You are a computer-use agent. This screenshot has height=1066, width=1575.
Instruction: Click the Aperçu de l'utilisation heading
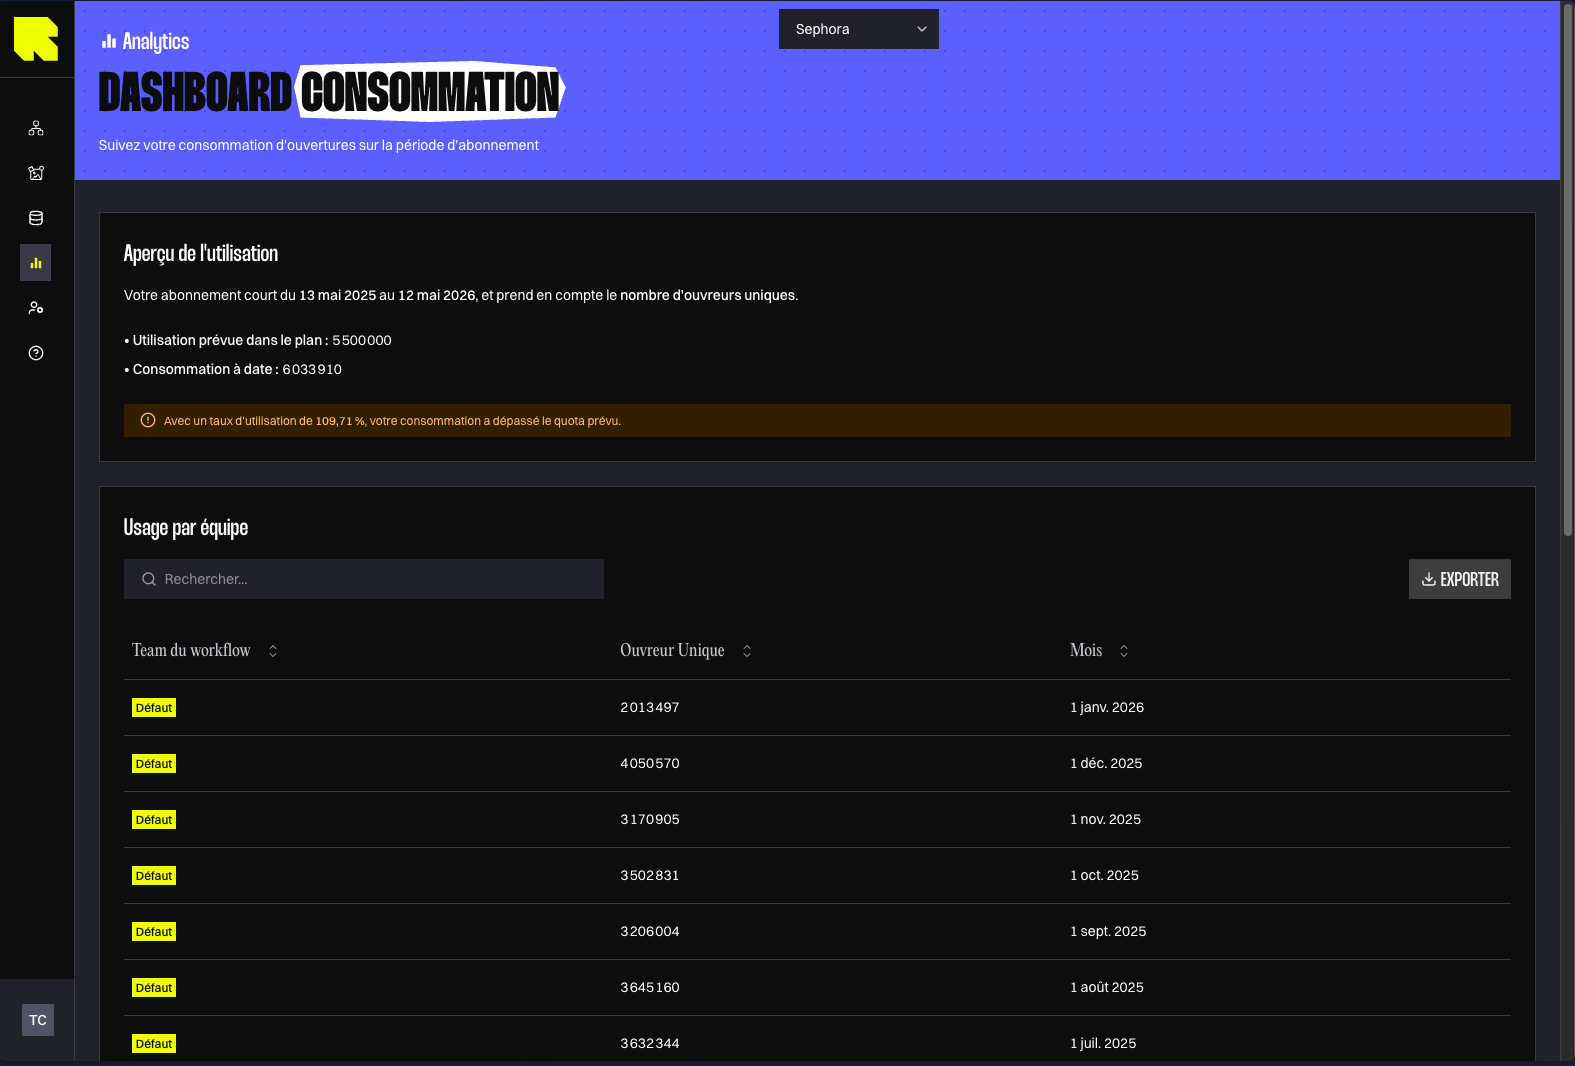201,254
